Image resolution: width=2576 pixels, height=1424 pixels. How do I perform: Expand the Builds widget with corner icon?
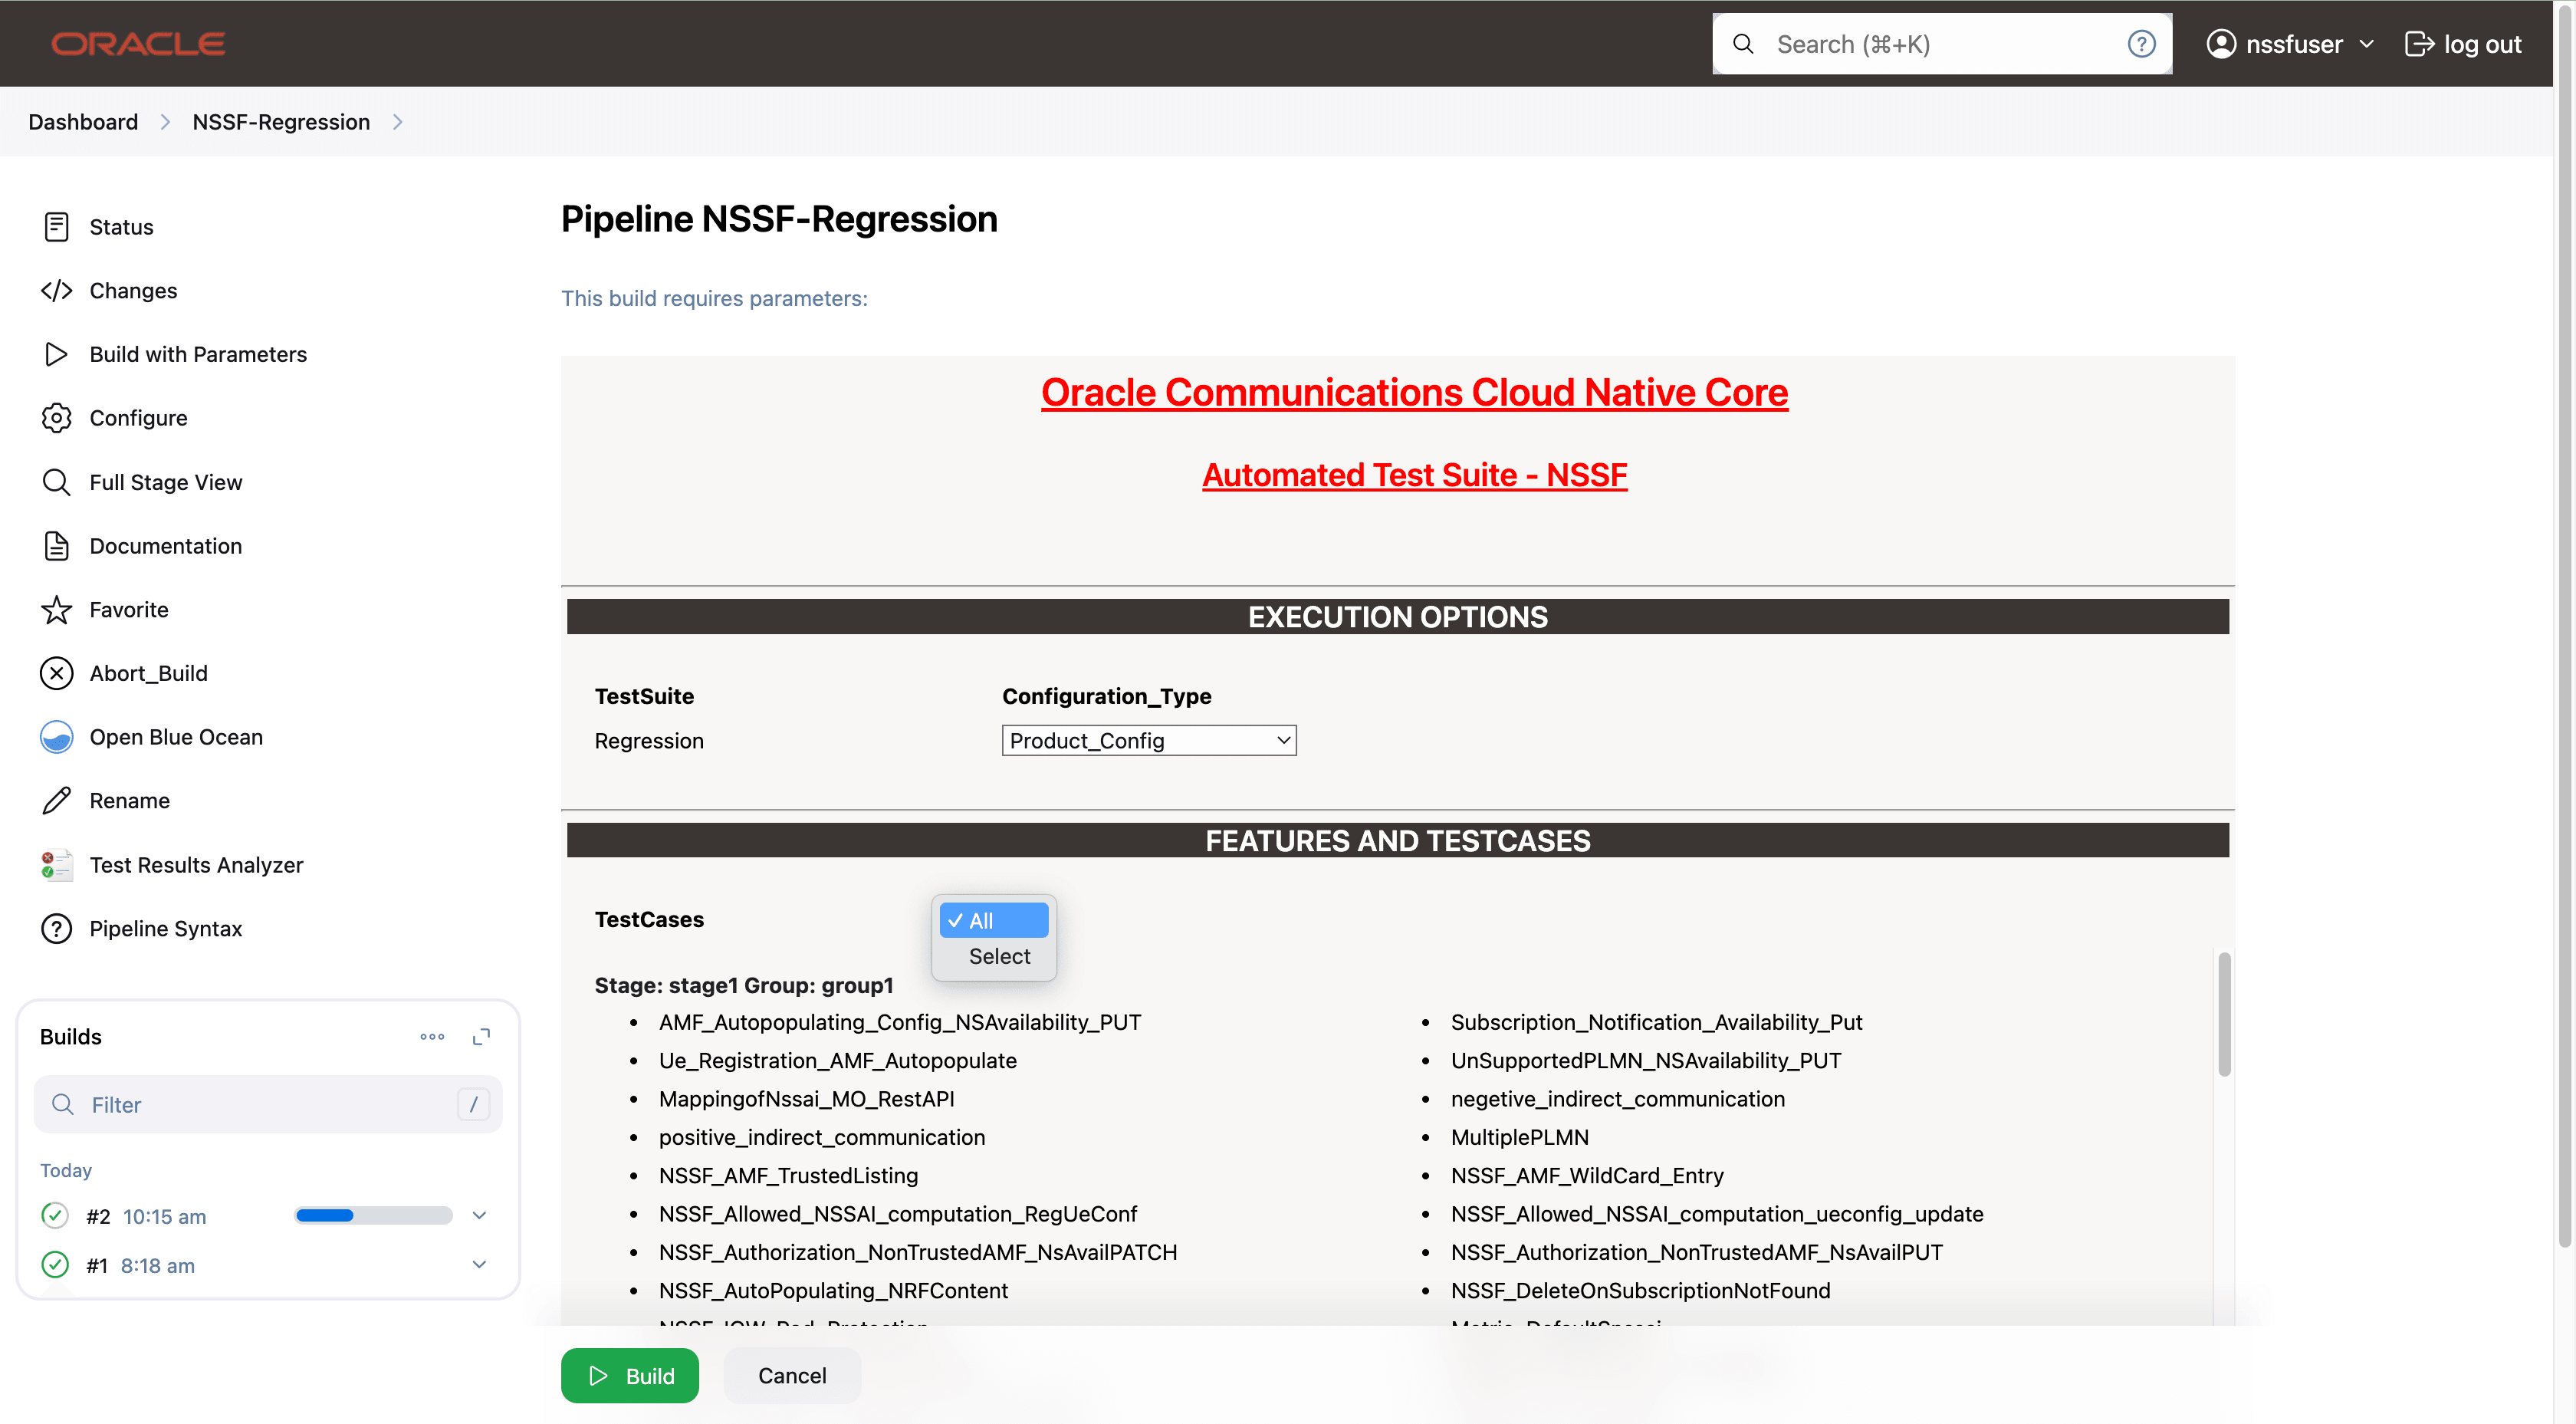481,1037
